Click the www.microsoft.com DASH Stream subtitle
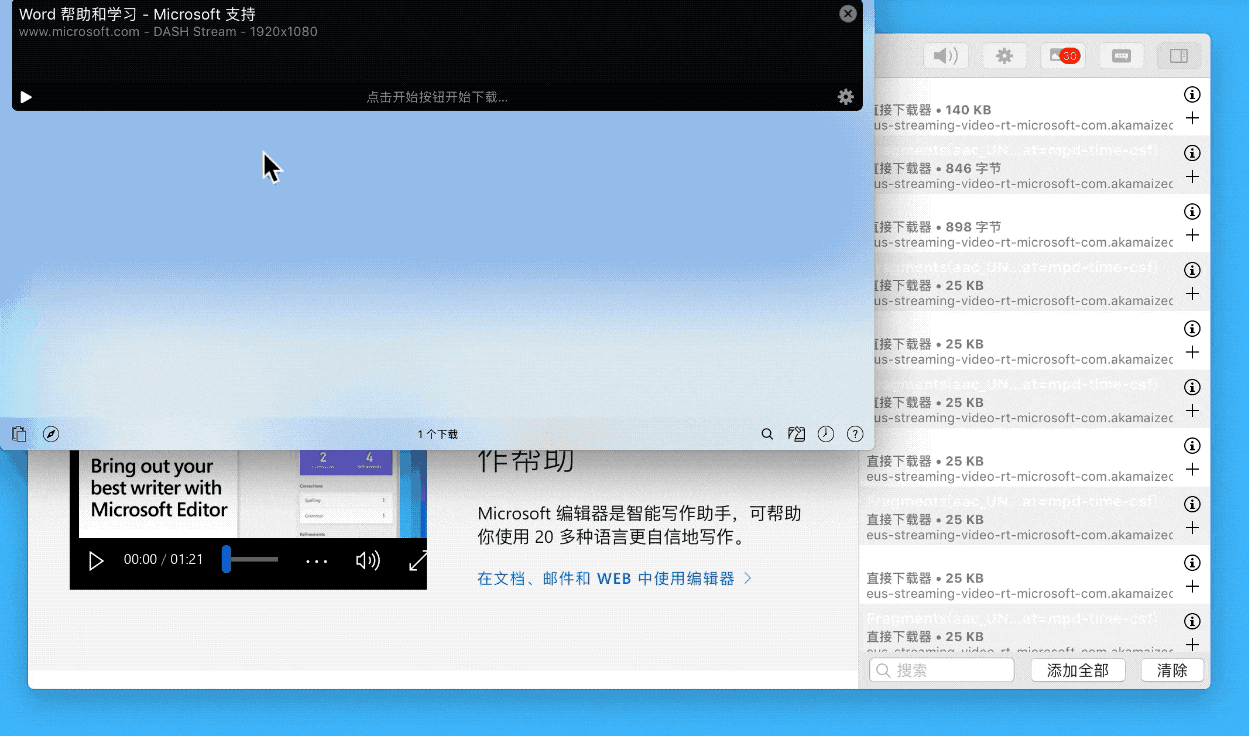The width and height of the screenshot is (1249, 736). (168, 32)
